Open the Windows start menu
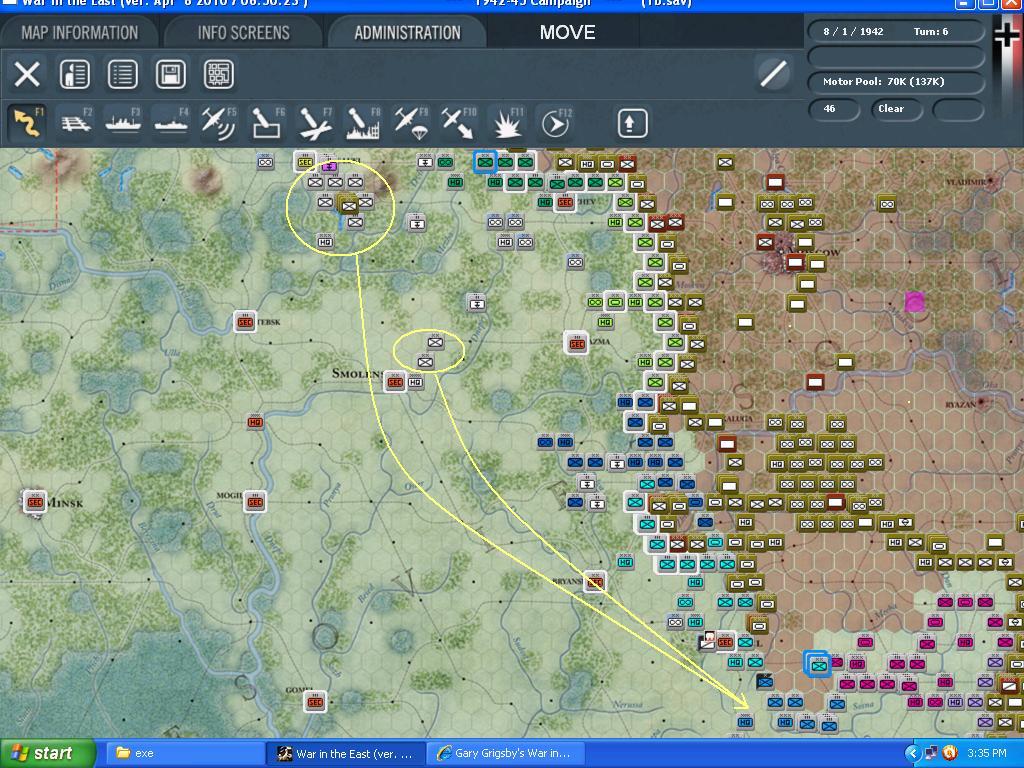 [48, 753]
